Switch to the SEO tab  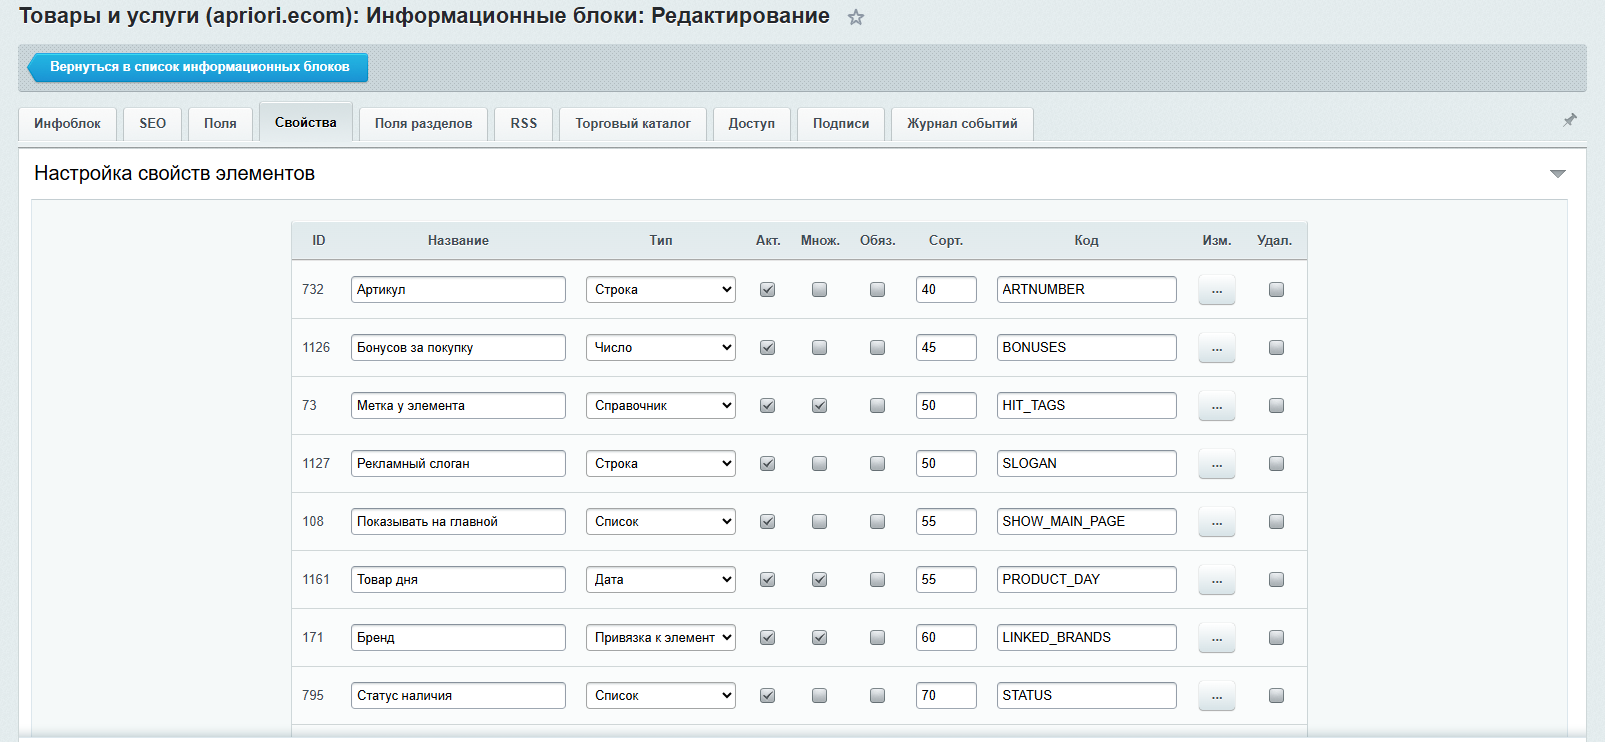[x=153, y=123]
